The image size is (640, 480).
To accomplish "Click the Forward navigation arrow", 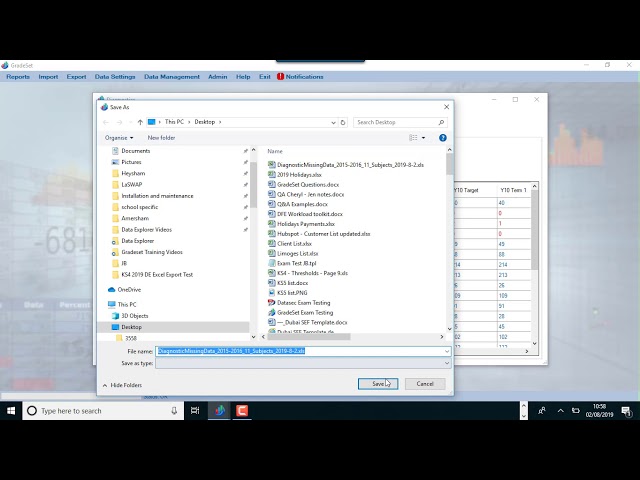I will [119, 122].
